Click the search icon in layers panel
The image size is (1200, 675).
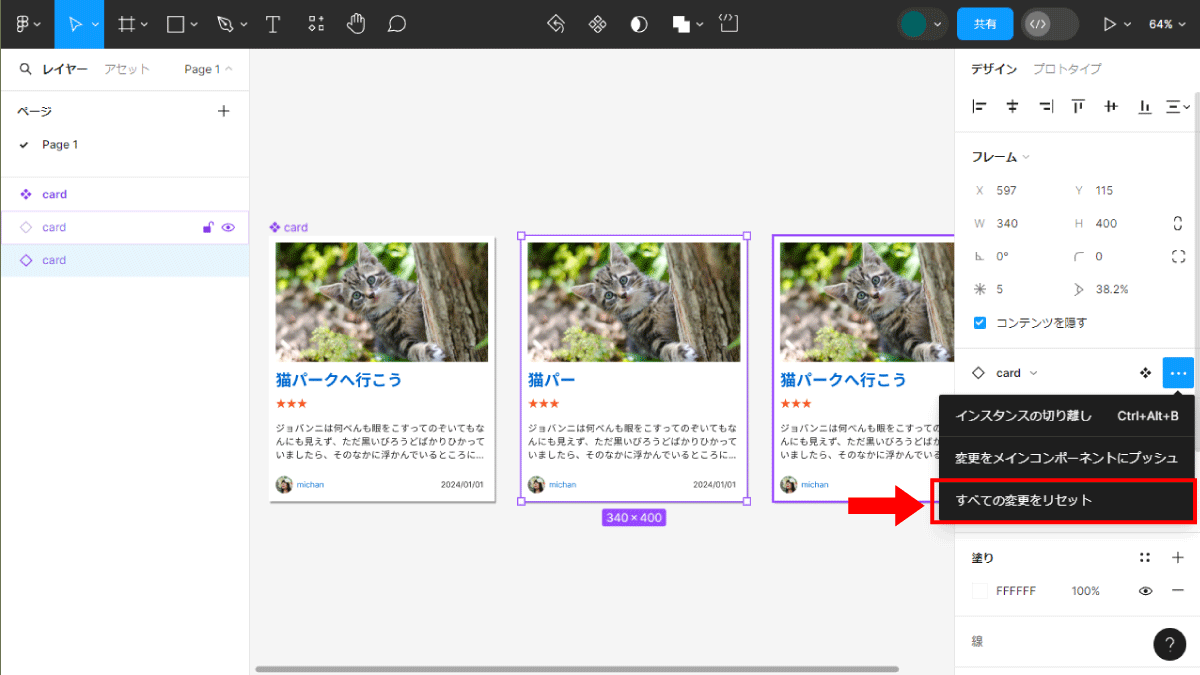26,69
